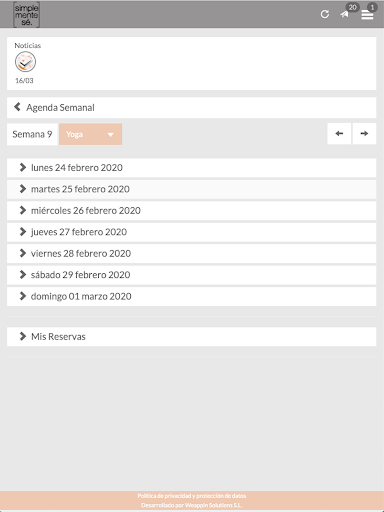Open the news item thumbnail dated 16/03
384x512 pixels.
pyautogui.click(x=25, y=62)
